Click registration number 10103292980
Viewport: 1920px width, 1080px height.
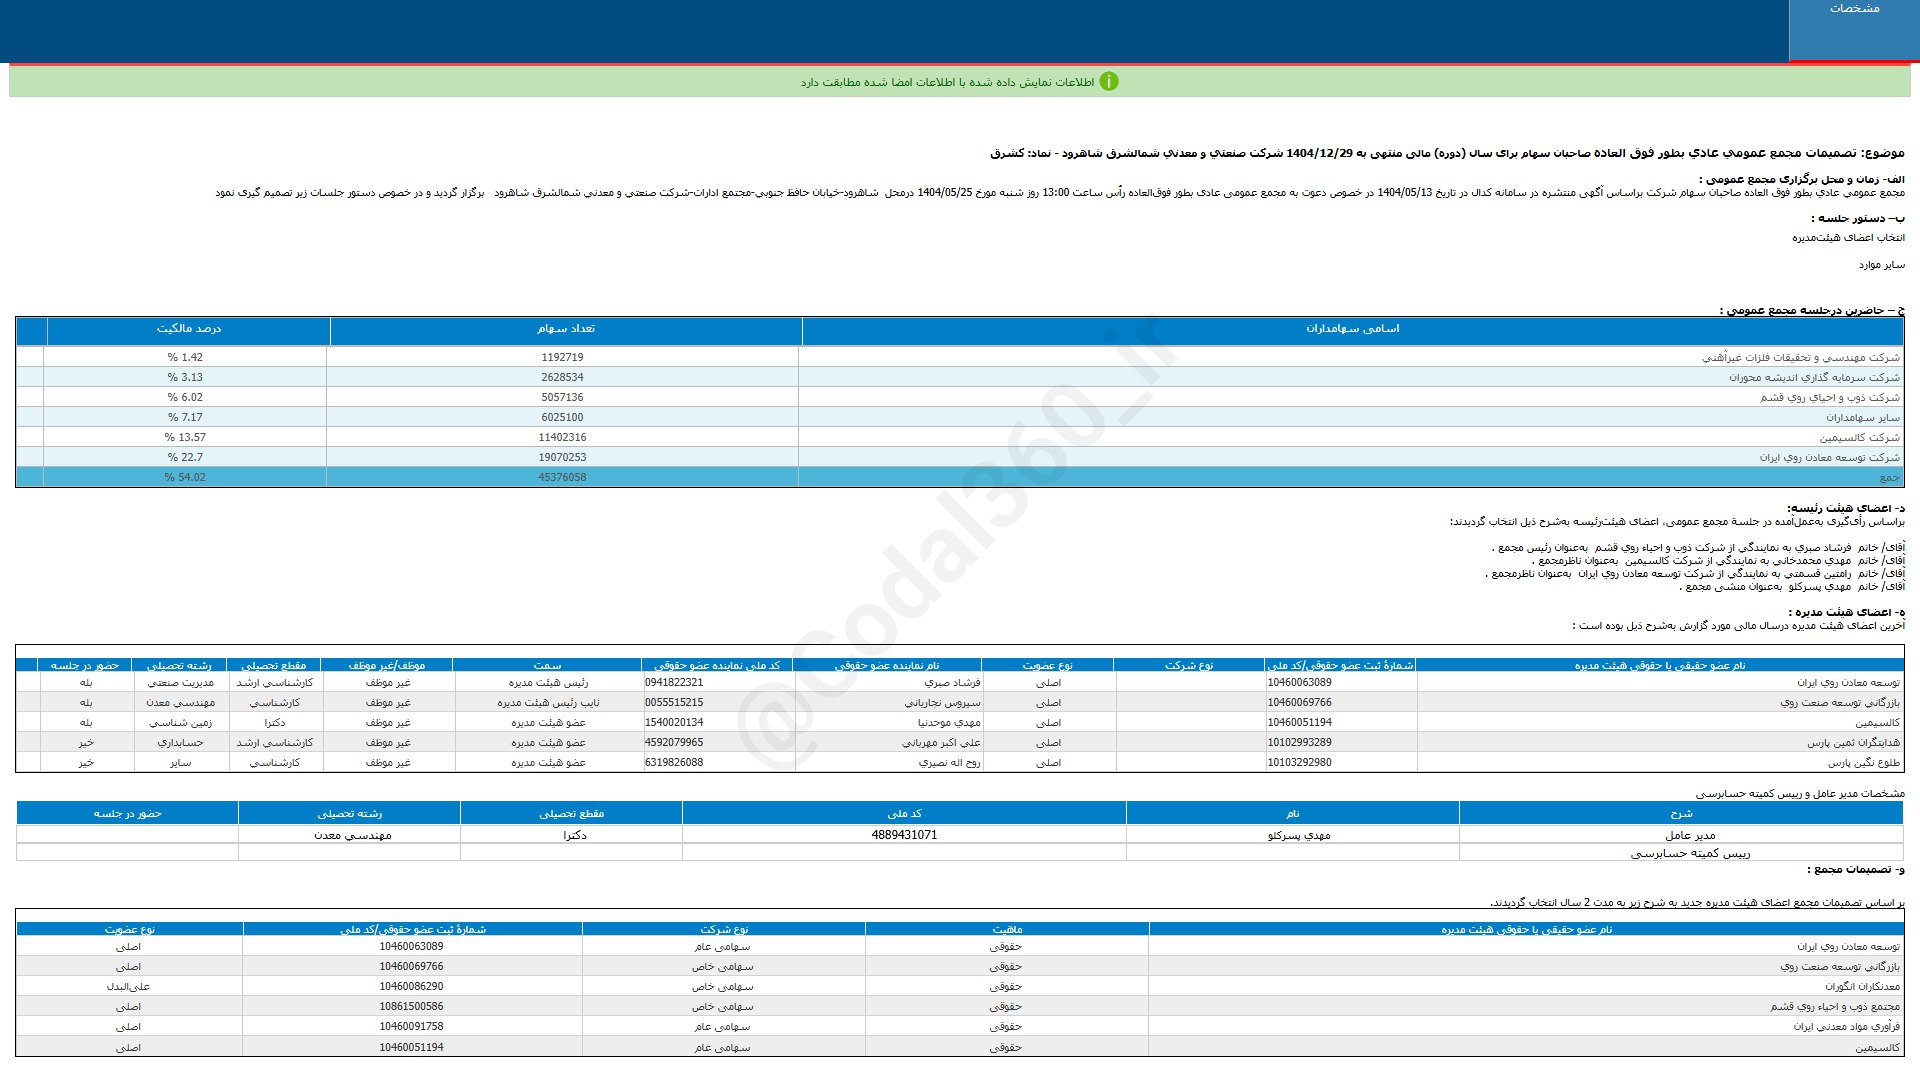1299,762
